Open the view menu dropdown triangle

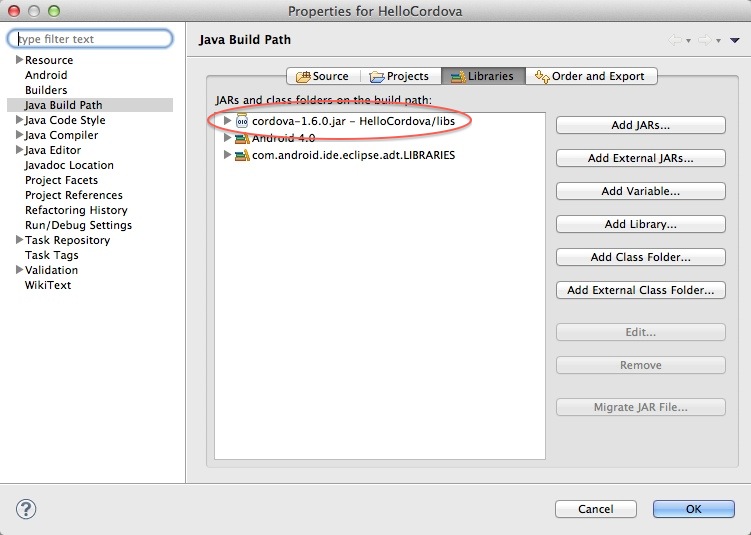(x=734, y=40)
